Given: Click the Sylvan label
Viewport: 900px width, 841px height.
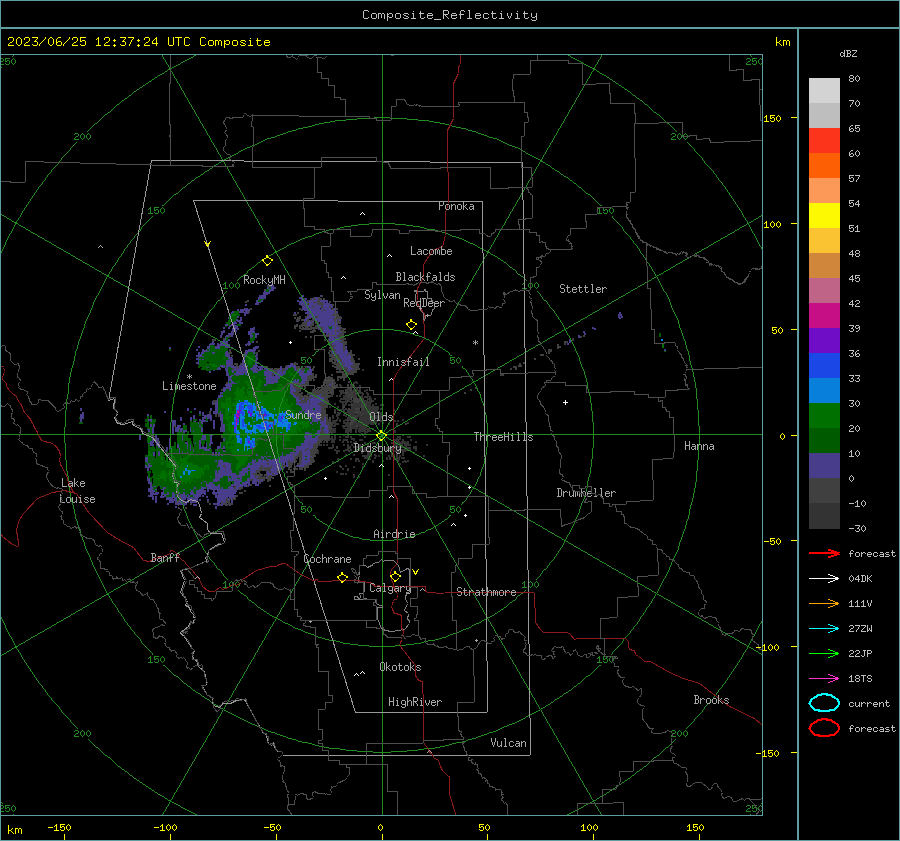Looking at the screenshot, I should click(382, 295).
